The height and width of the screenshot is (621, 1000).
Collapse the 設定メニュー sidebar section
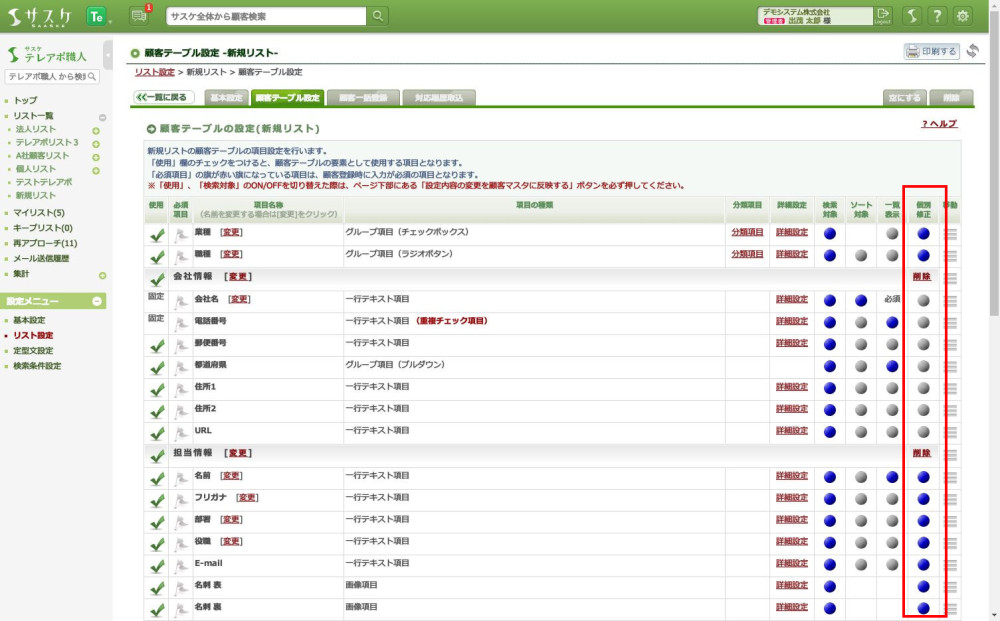point(97,301)
